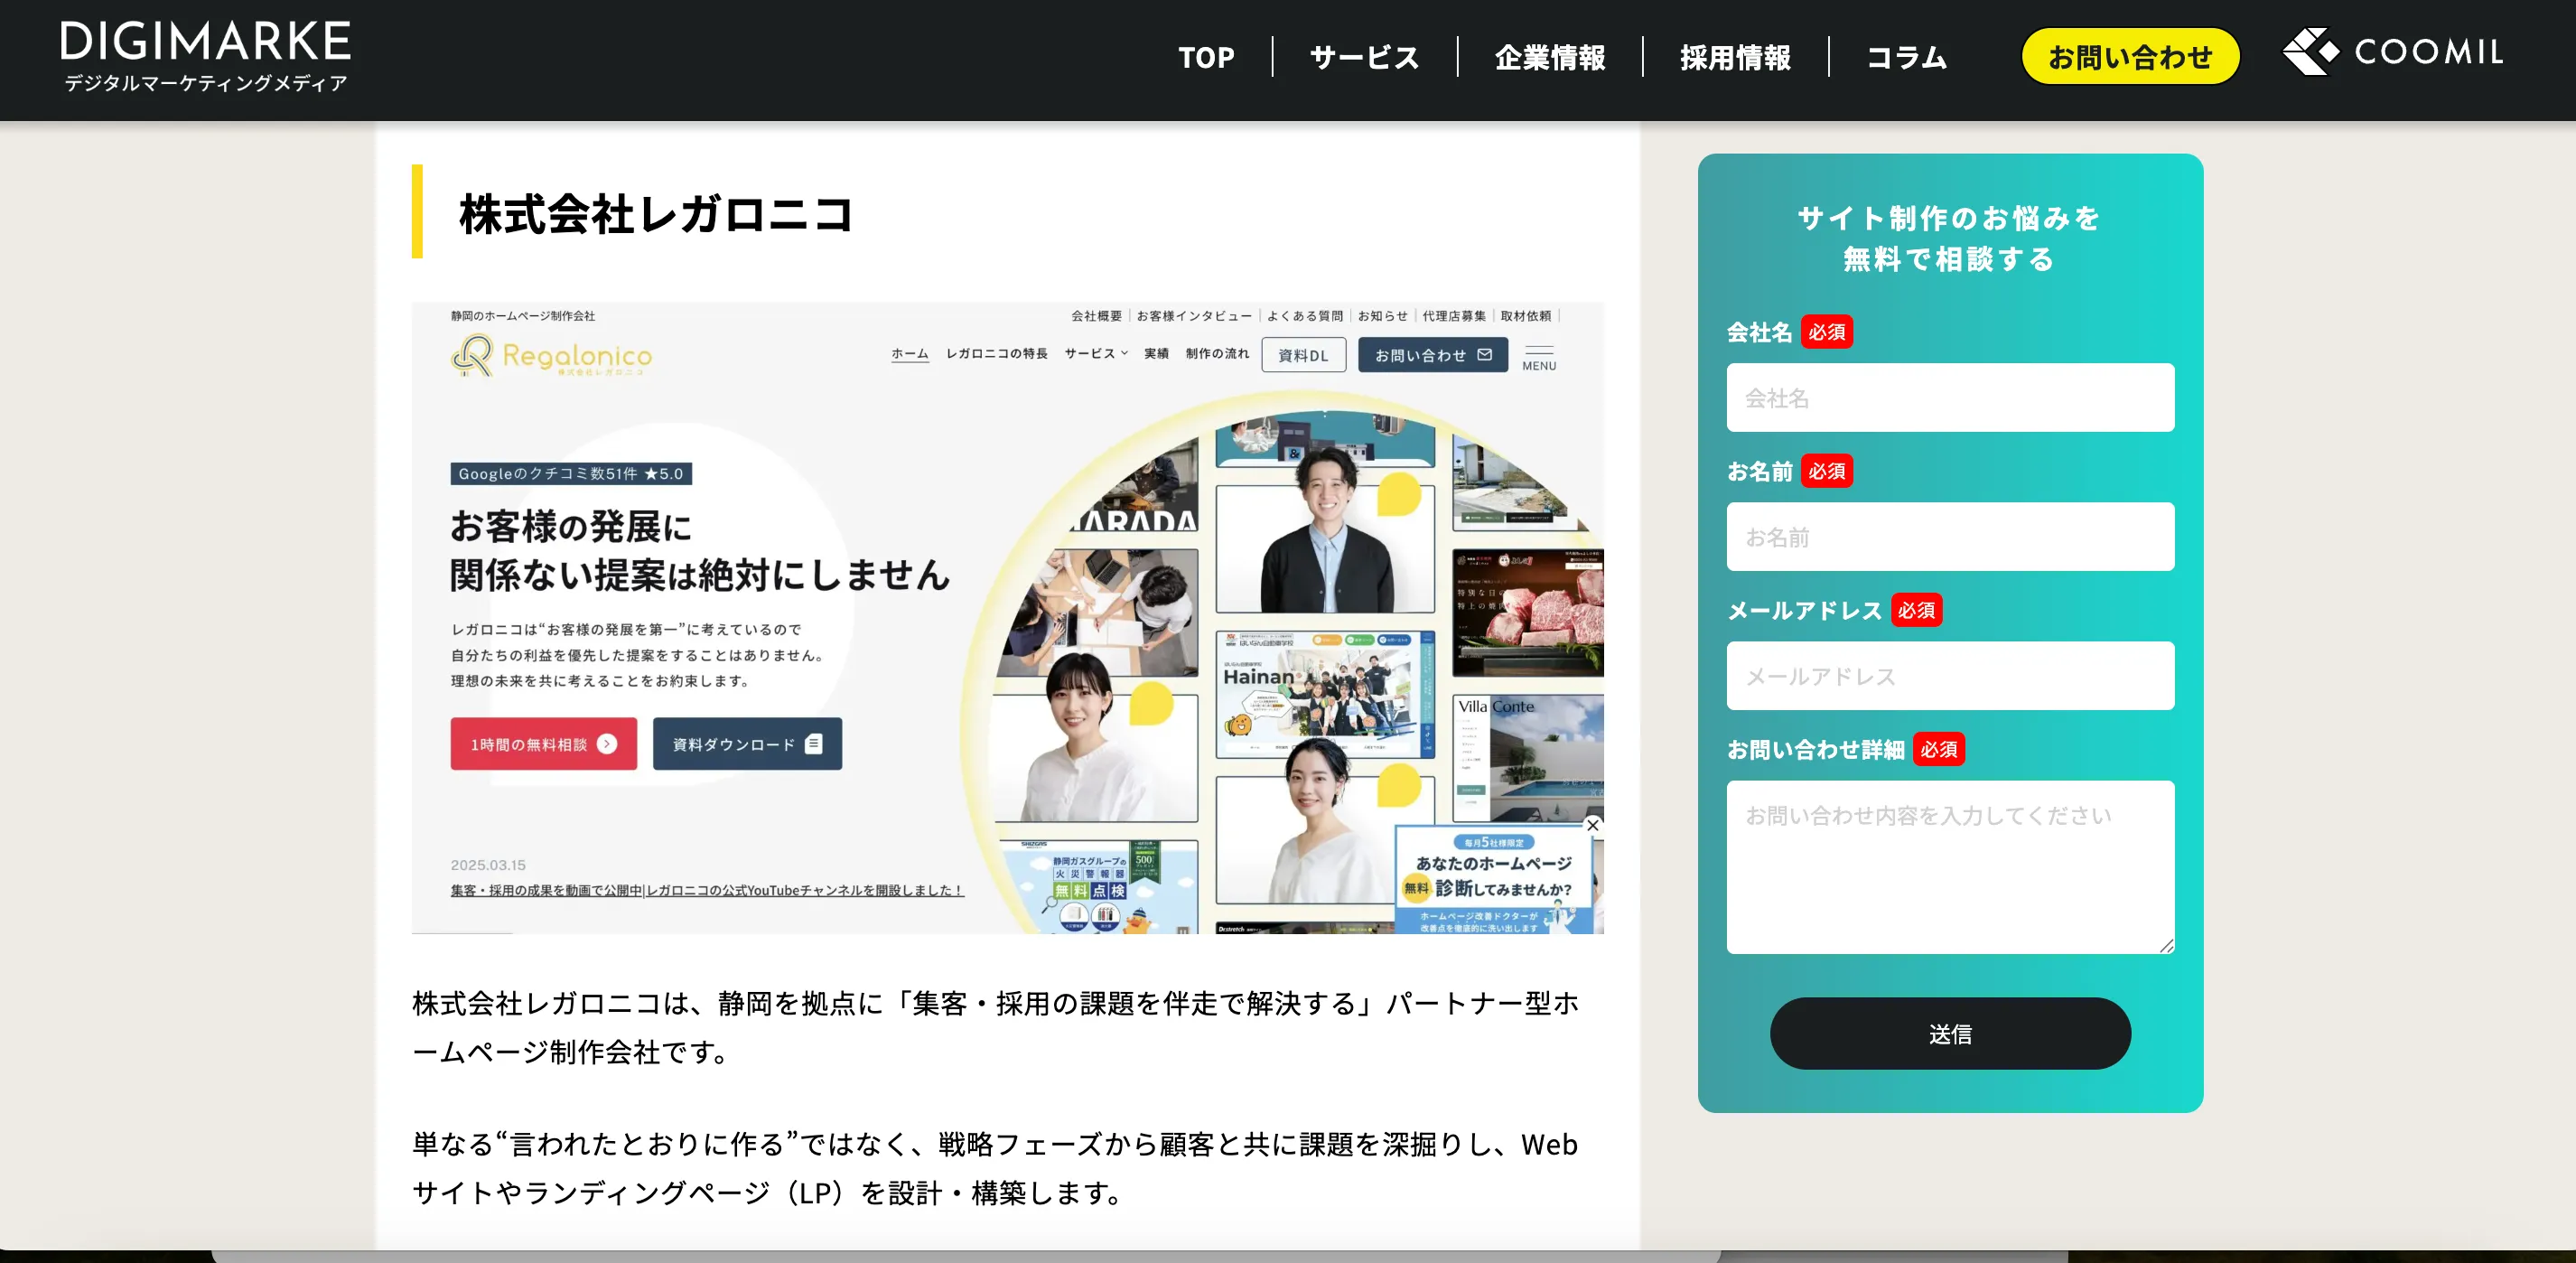Screen dimensions: 2576x1263
Task: Click the arrow icon on the 1時間の無料相談 button
Action: [604, 744]
